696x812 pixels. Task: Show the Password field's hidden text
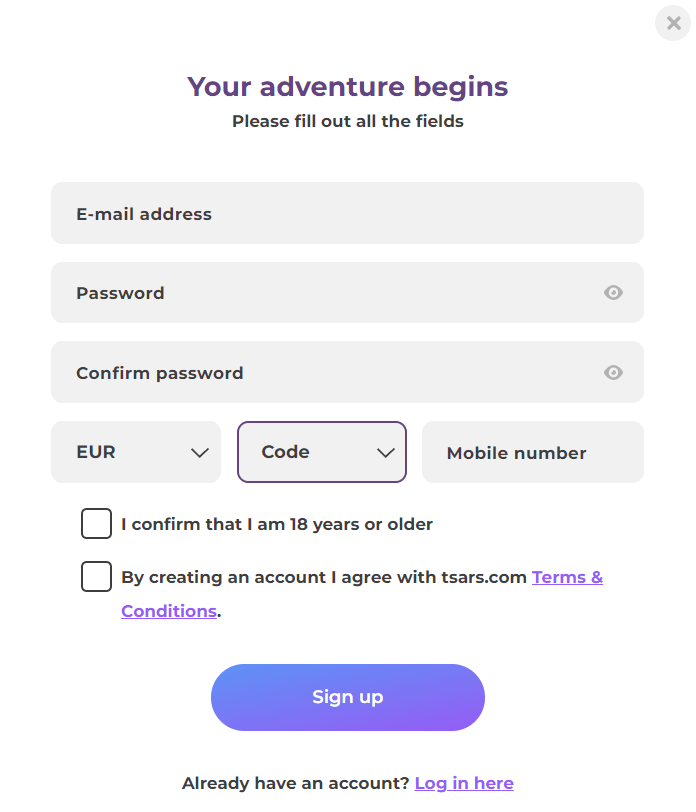[x=613, y=293]
